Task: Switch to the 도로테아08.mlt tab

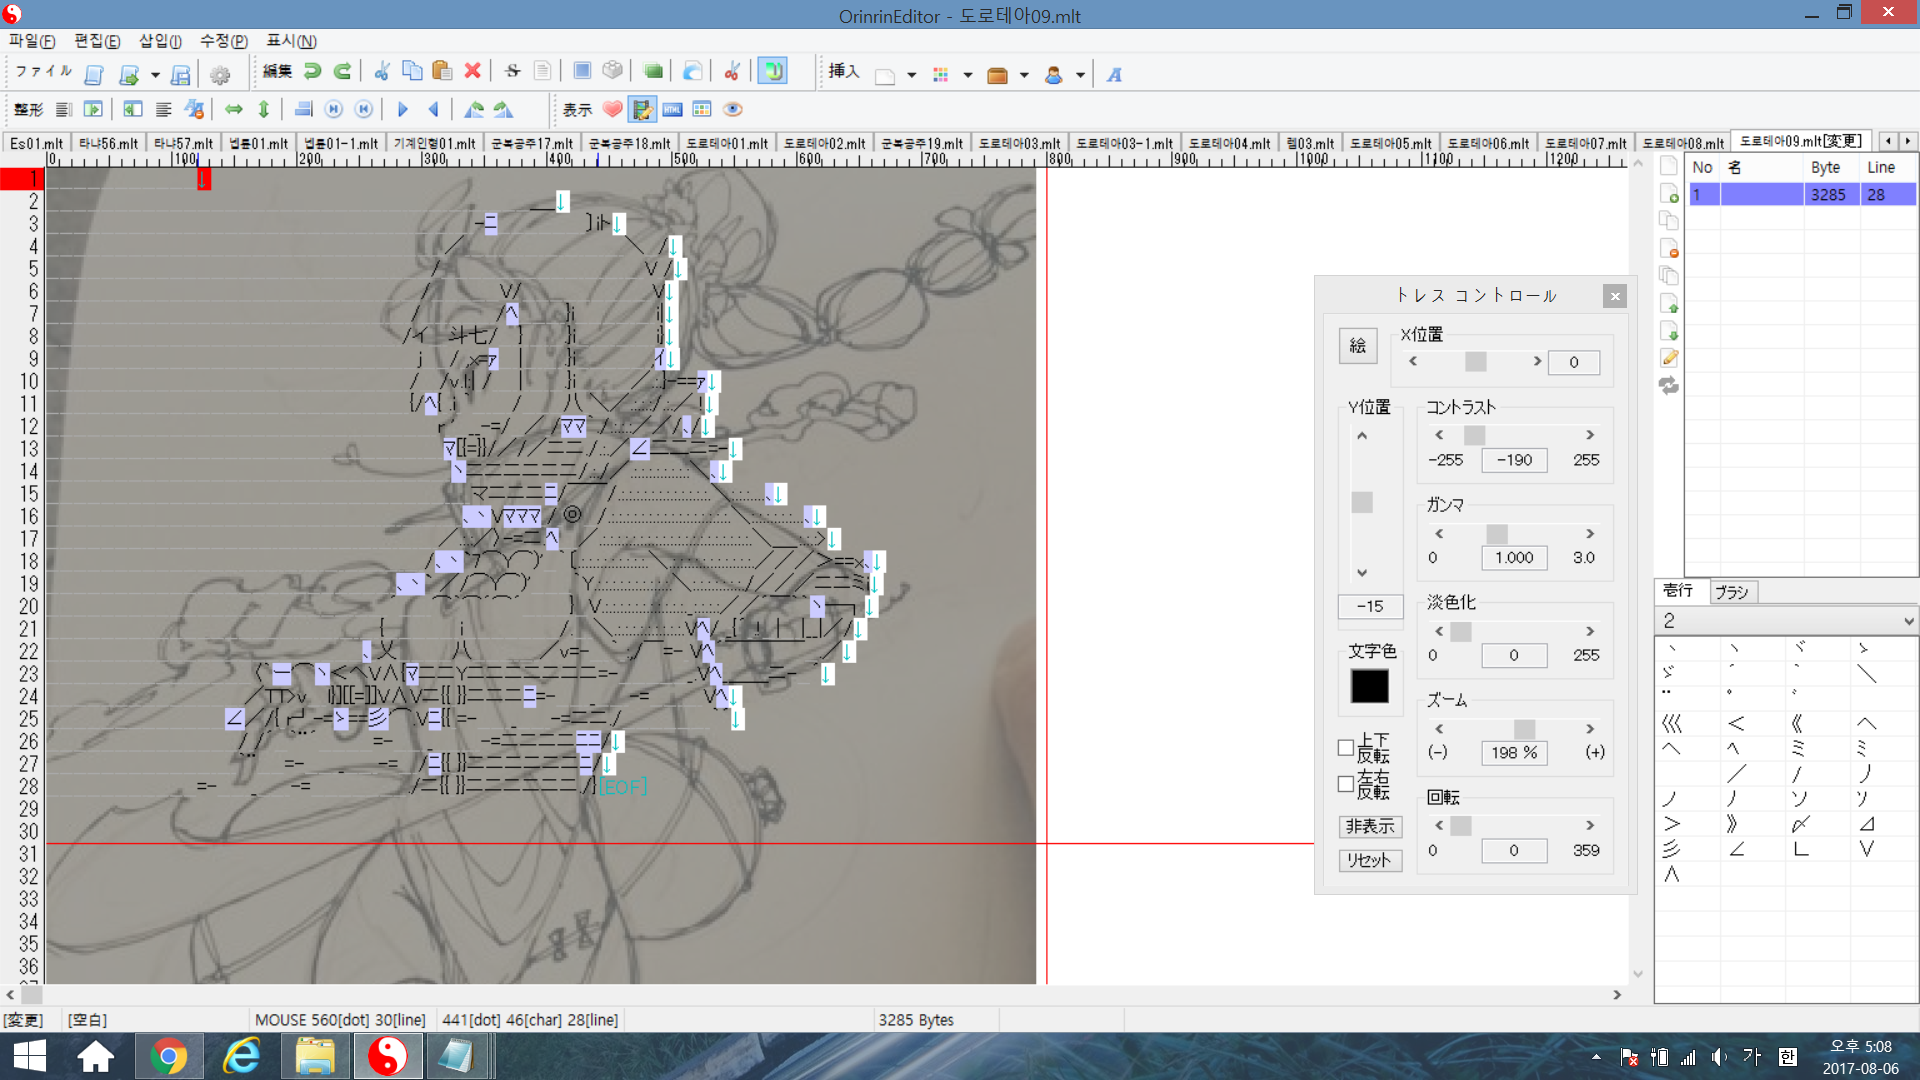Action: (1683, 143)
